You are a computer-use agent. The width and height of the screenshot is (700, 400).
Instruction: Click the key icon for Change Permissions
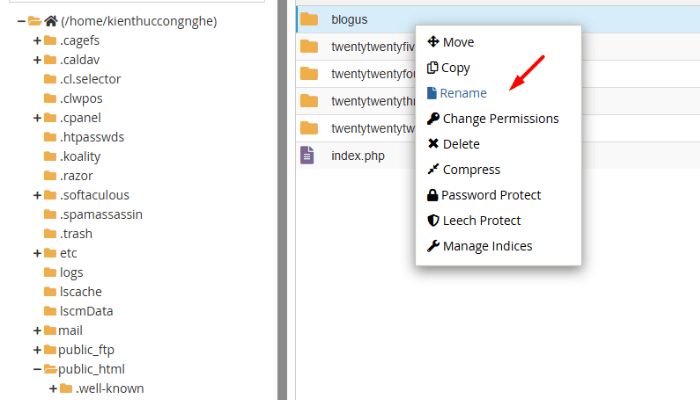click(433, 119)
